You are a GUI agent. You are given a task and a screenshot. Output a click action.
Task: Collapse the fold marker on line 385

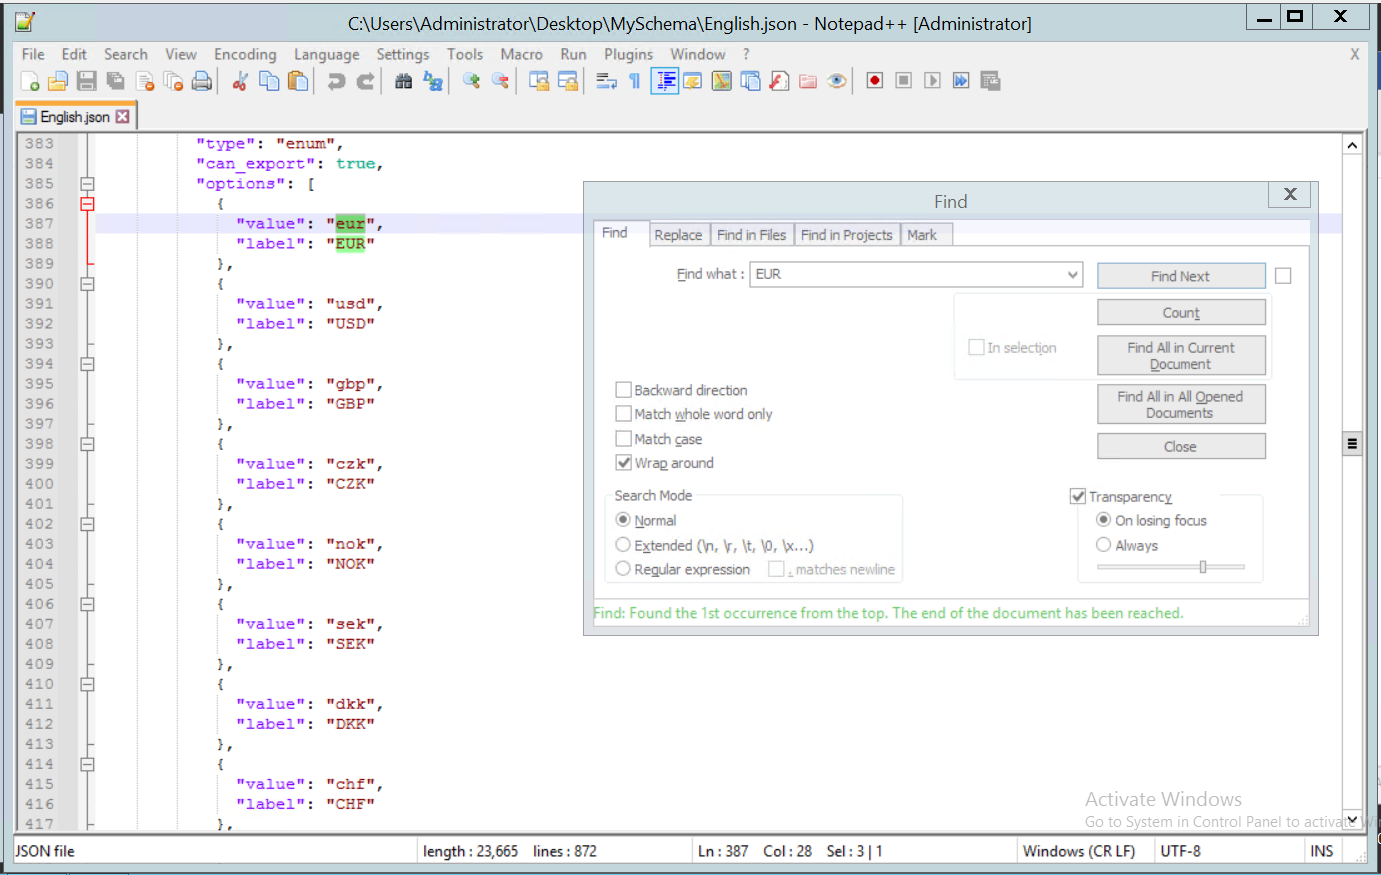(x=87, y=184)
